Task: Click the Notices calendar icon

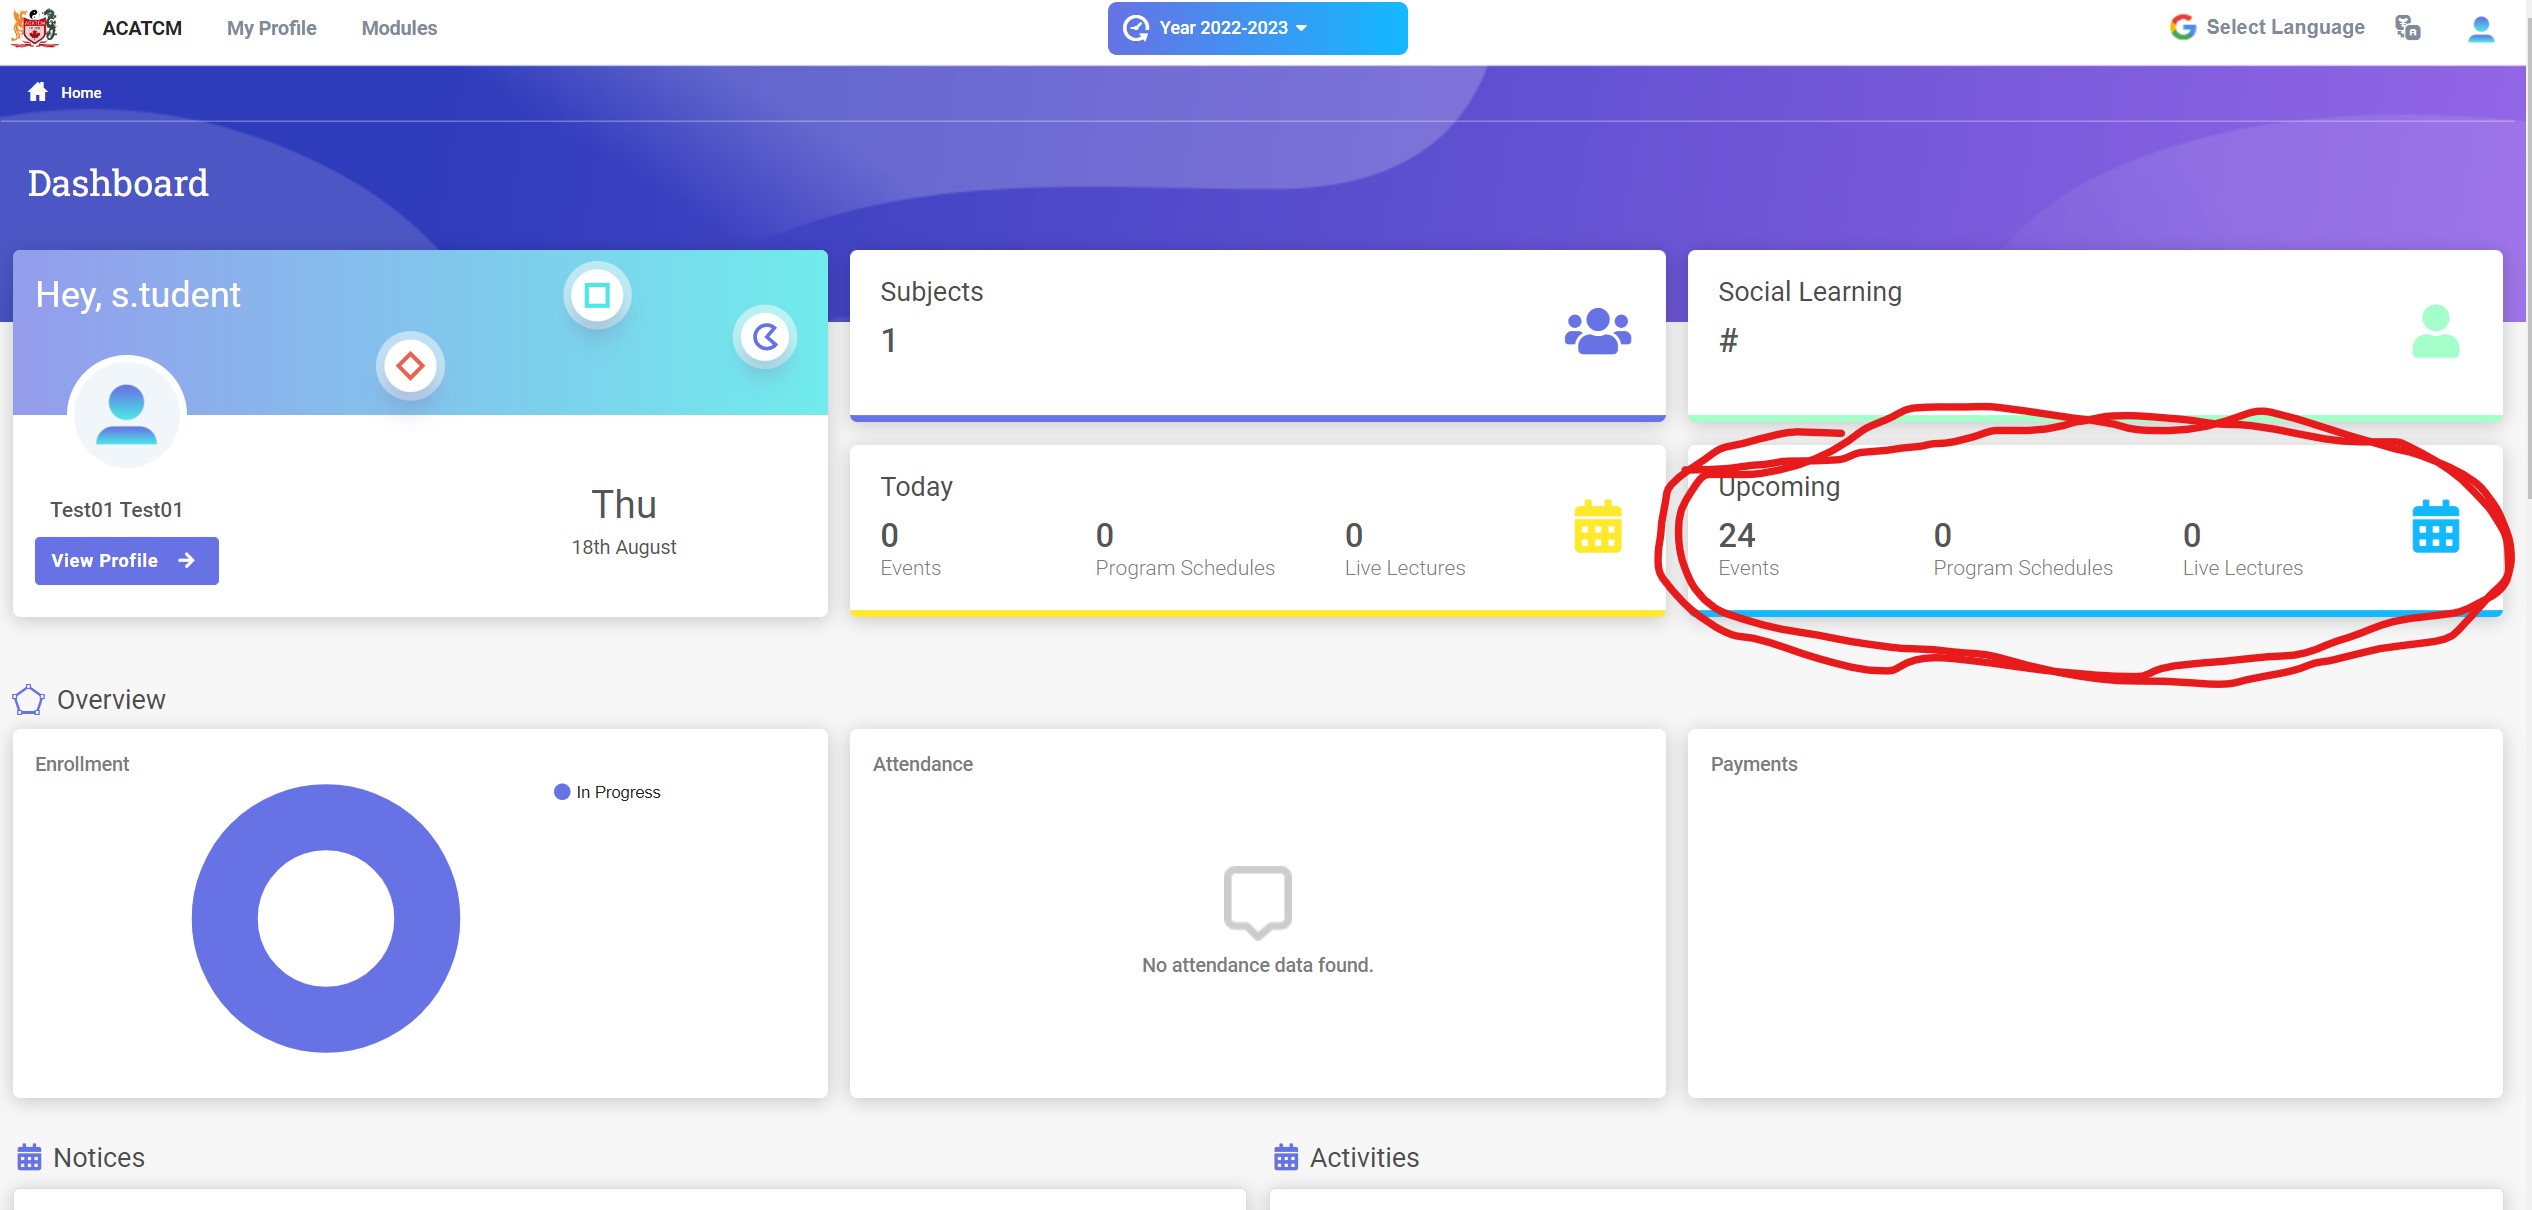Action: tap(29, 1157)
